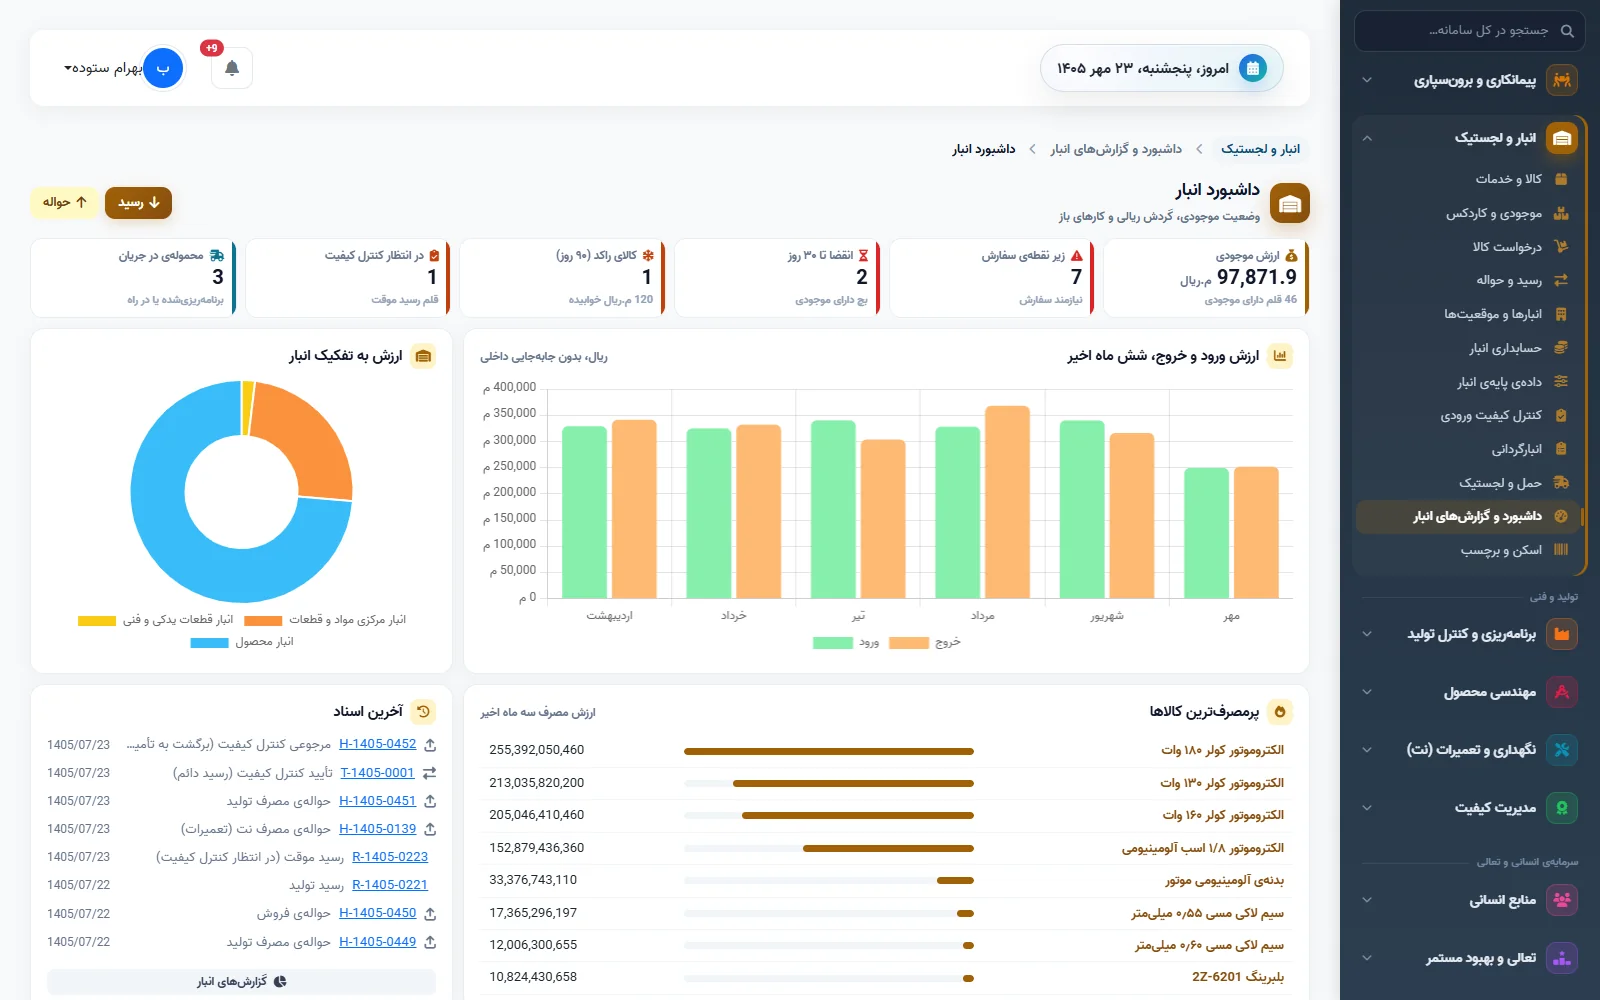
Task: Click the پیمانکاری و برون‌سپاری module icon
Action: coord(1562,80)
